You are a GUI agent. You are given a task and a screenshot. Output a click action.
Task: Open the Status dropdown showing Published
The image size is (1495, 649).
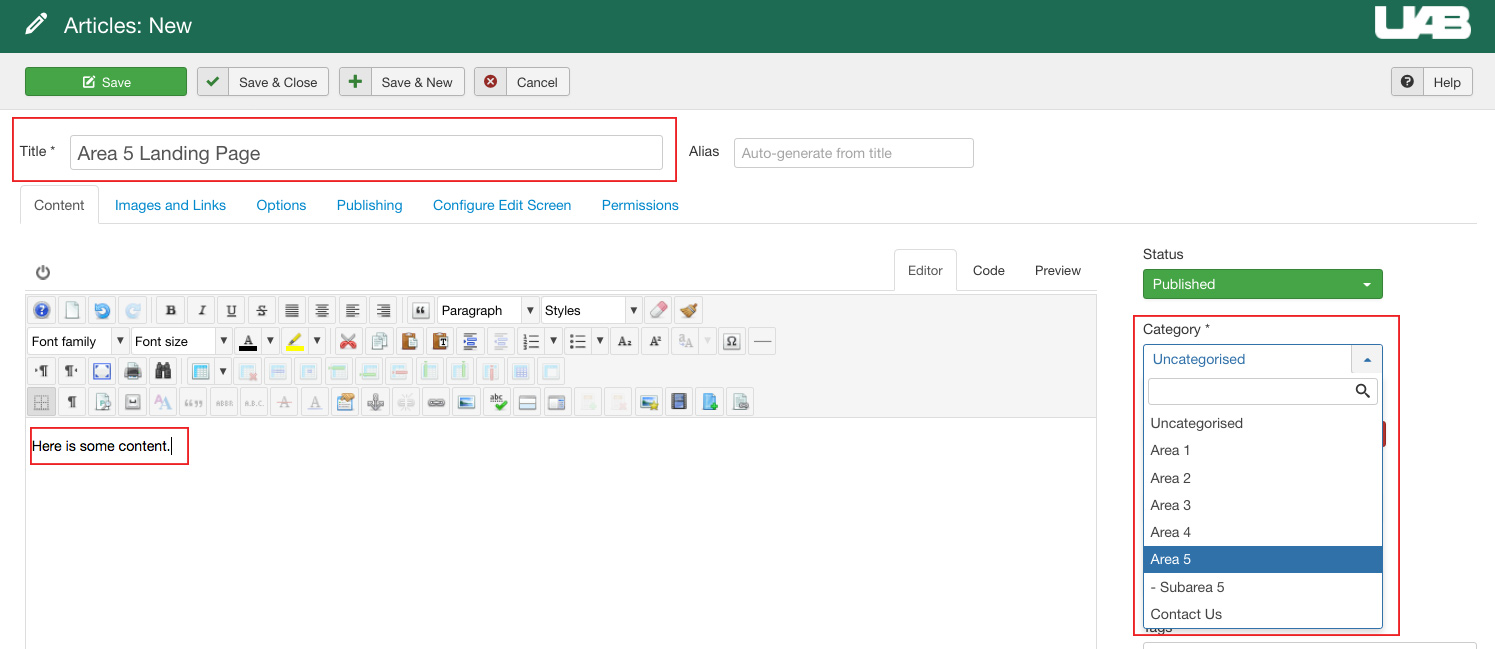coord(1262,284)
